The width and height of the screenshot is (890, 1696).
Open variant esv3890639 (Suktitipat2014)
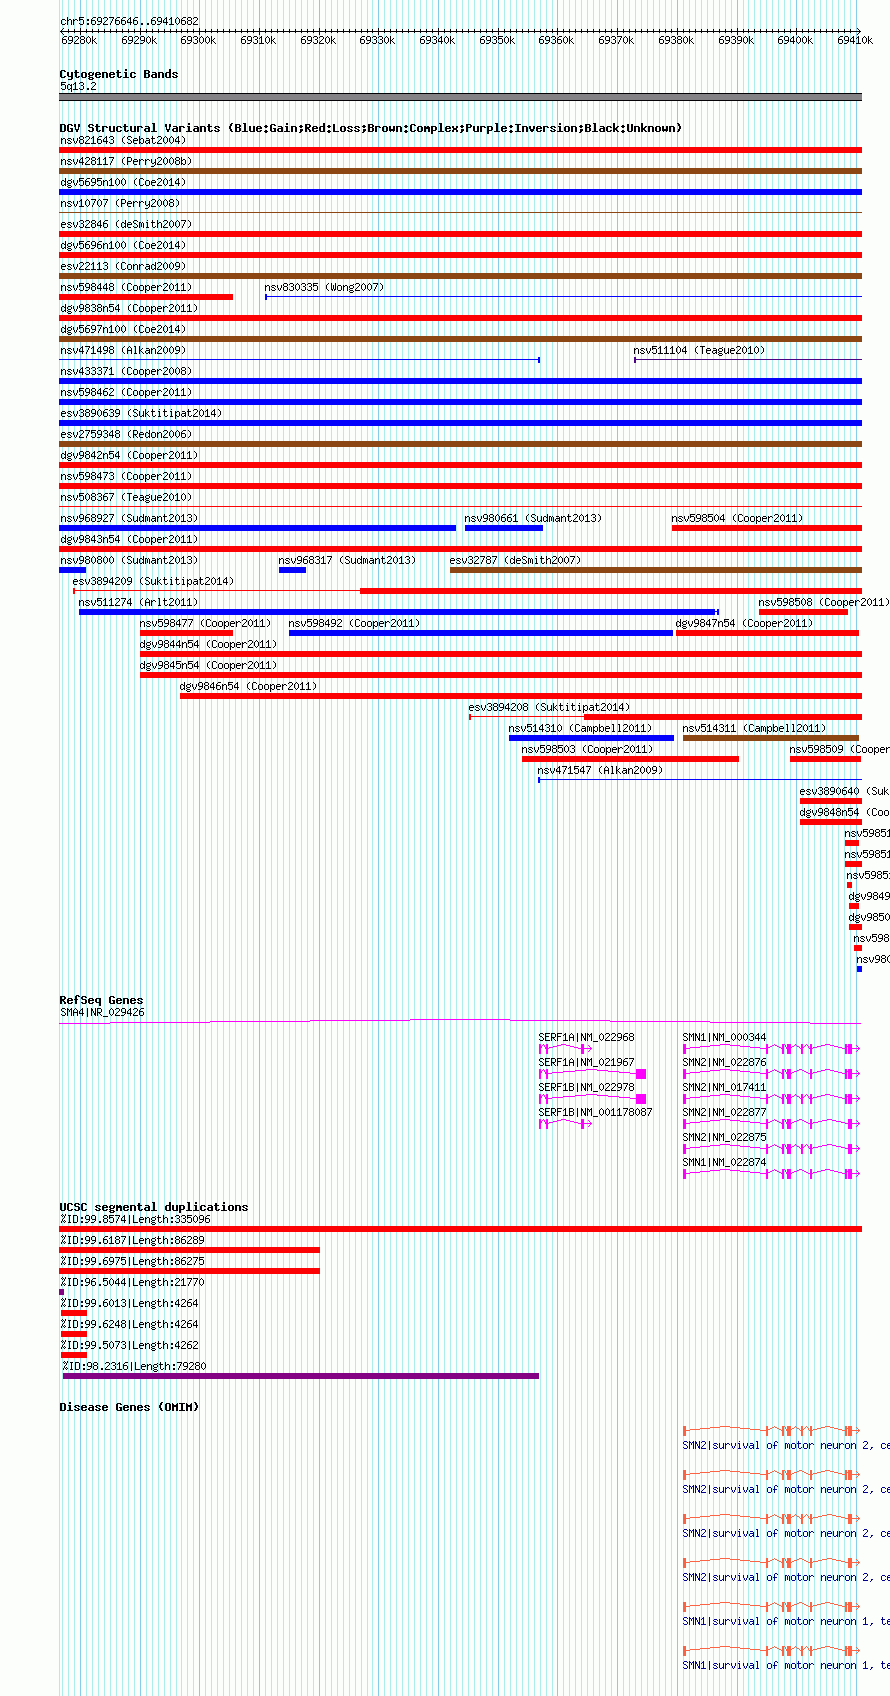[x=141, y=413]
